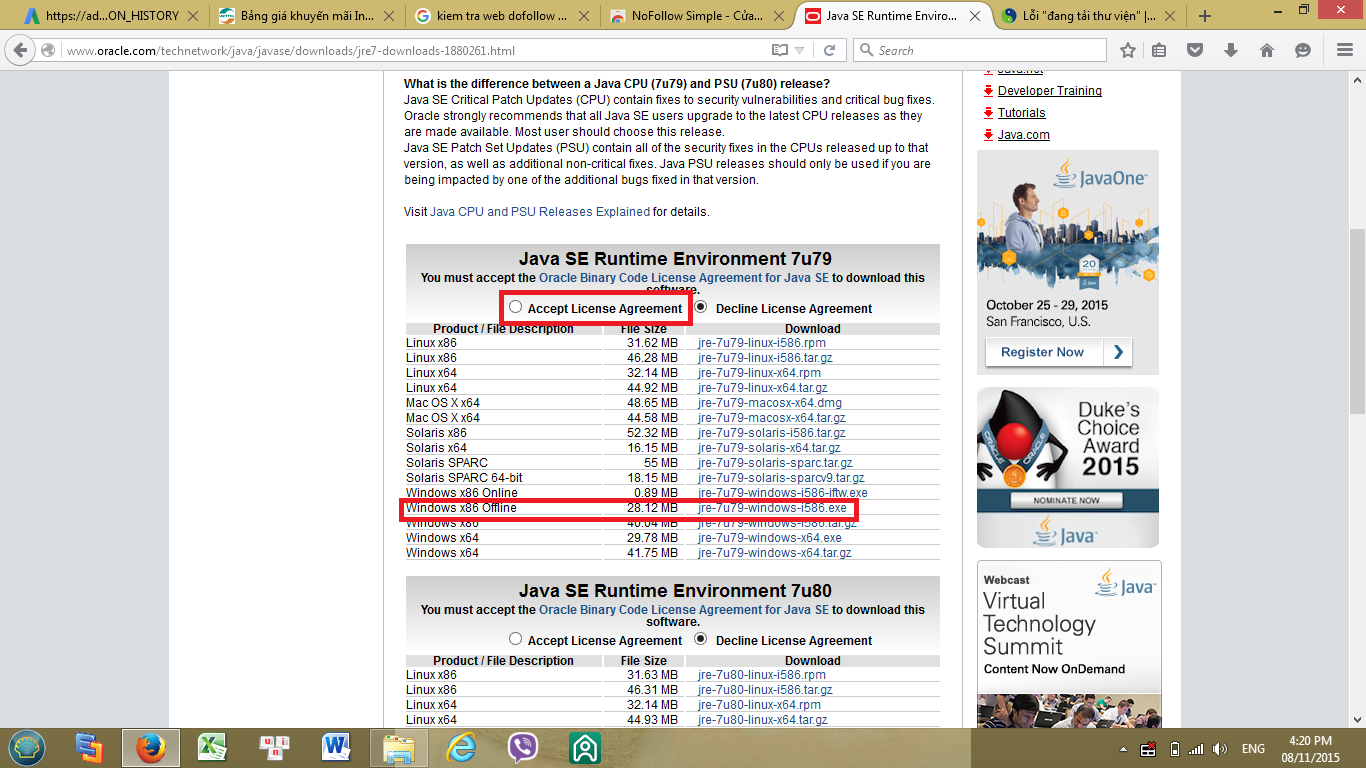Select Accept License Agreement for 7u80
1366x768 pixels.
tap(515, 639)
